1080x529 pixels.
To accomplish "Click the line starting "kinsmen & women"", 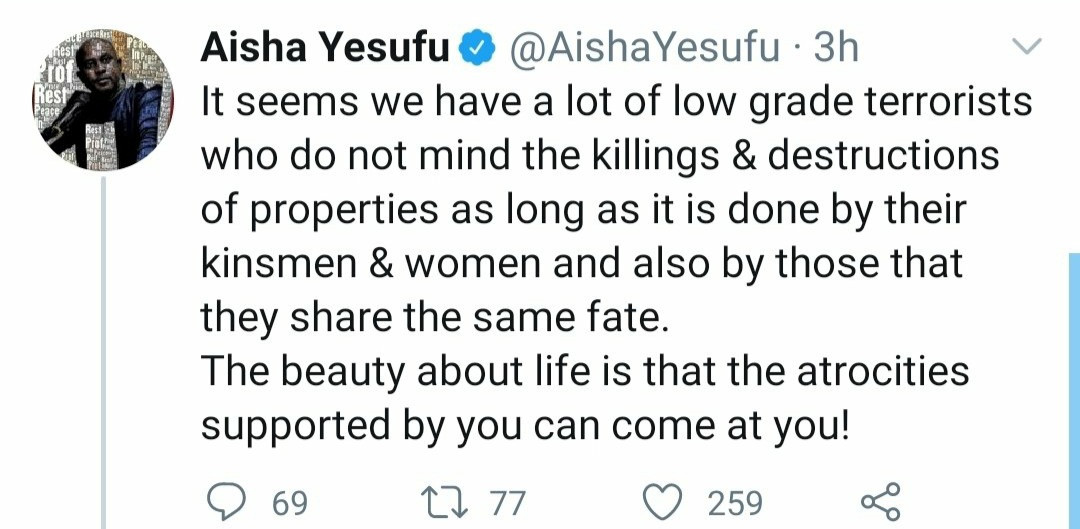I will pyautogui.click(x=582, y=264).
